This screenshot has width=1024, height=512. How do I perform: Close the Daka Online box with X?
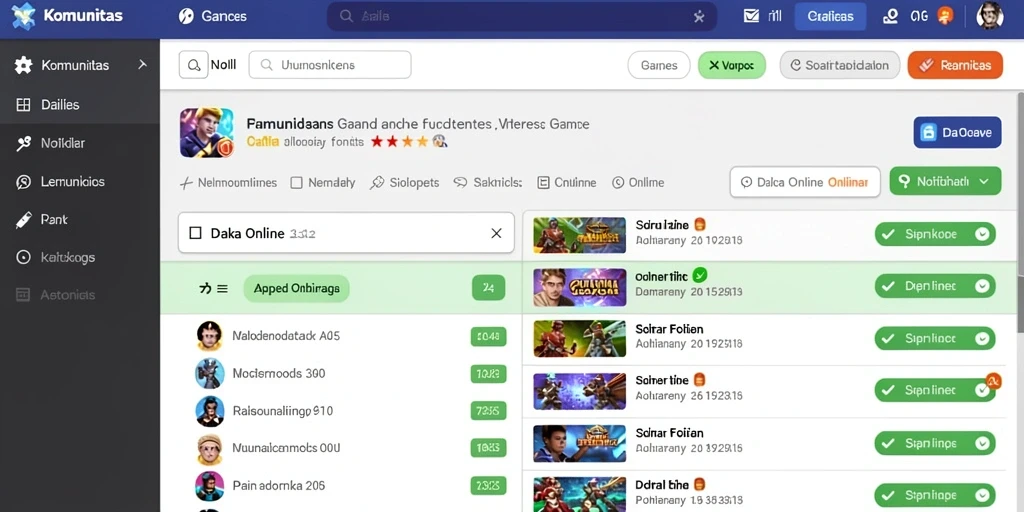496,233
